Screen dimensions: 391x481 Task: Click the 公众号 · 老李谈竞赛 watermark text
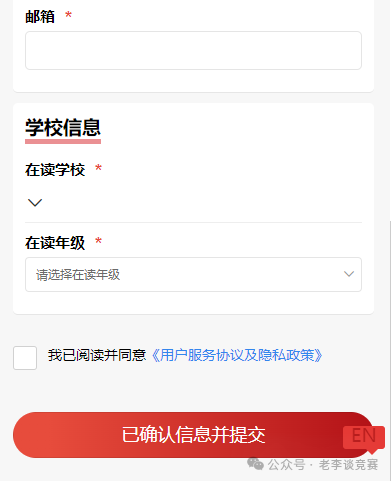(x=323, y=465)
